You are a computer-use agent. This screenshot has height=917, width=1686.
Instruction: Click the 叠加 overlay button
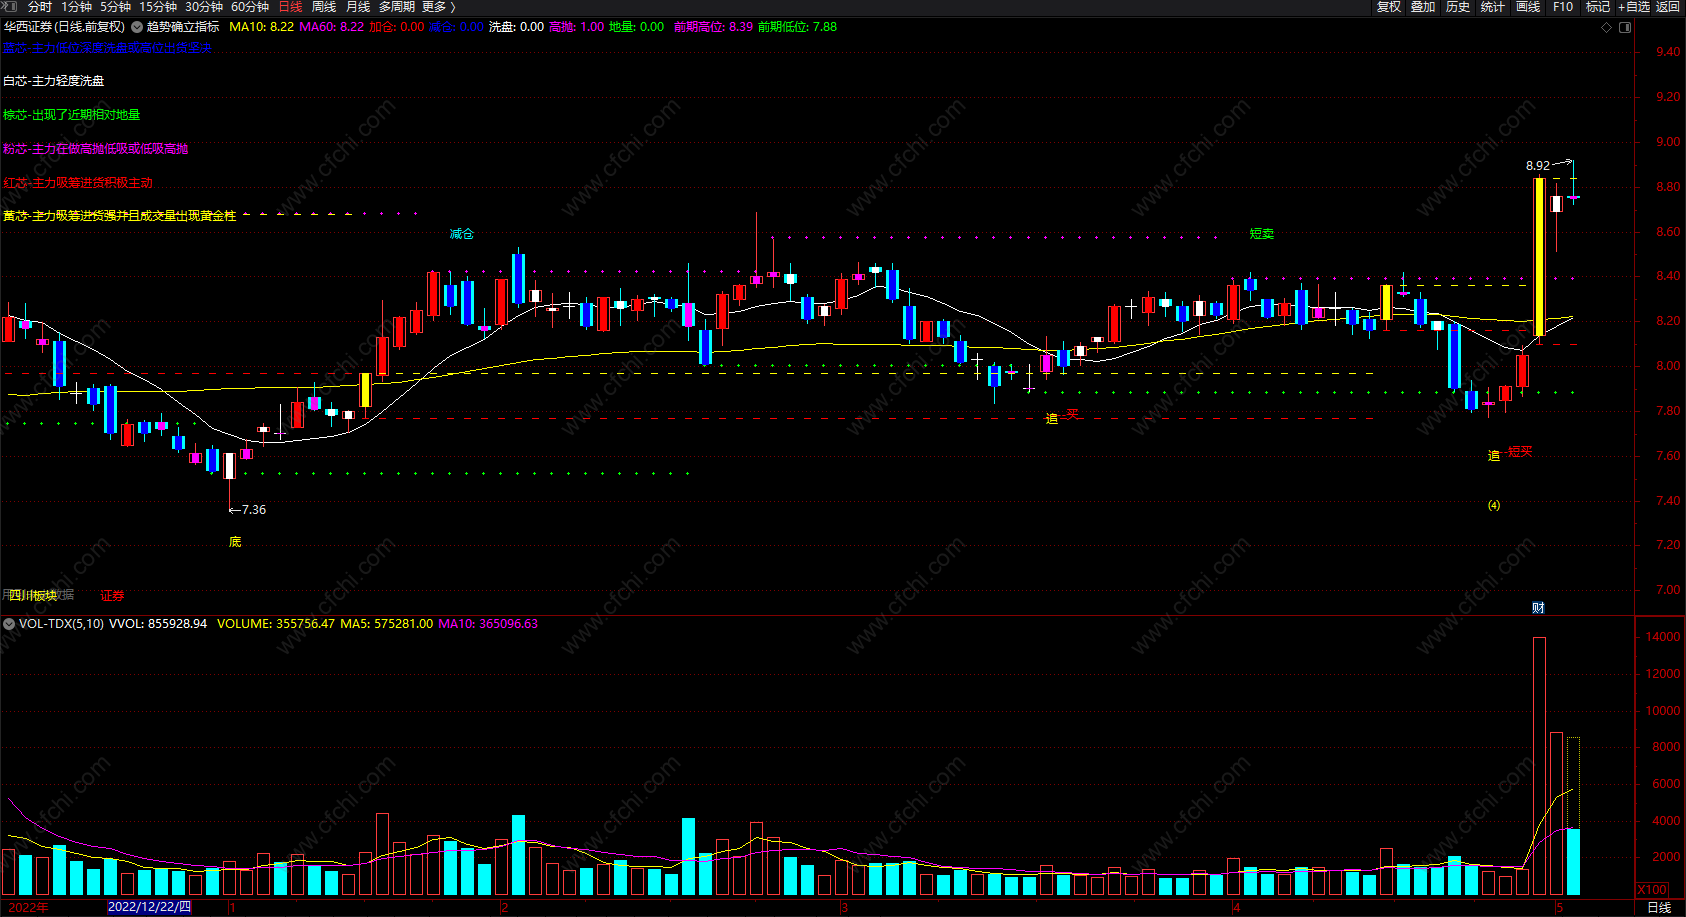1423,7
